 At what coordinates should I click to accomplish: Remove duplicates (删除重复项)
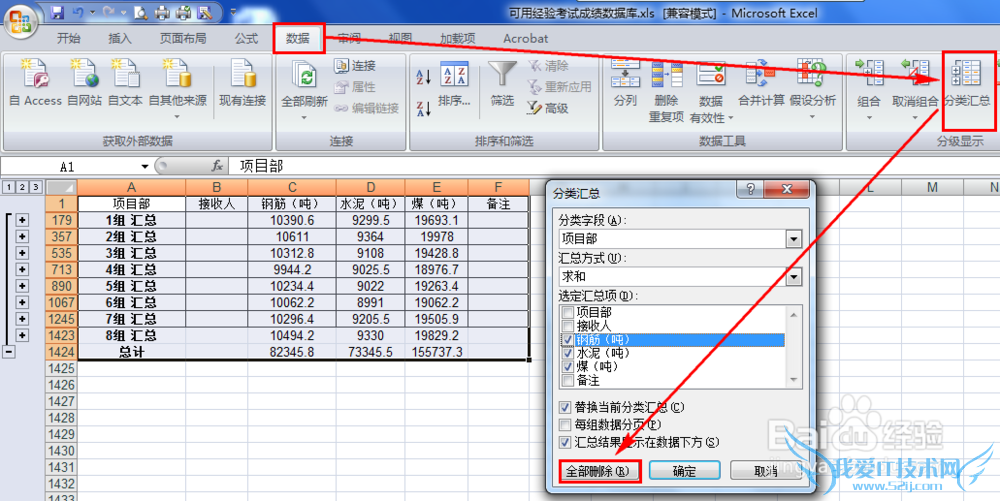[x=666, y=91]
